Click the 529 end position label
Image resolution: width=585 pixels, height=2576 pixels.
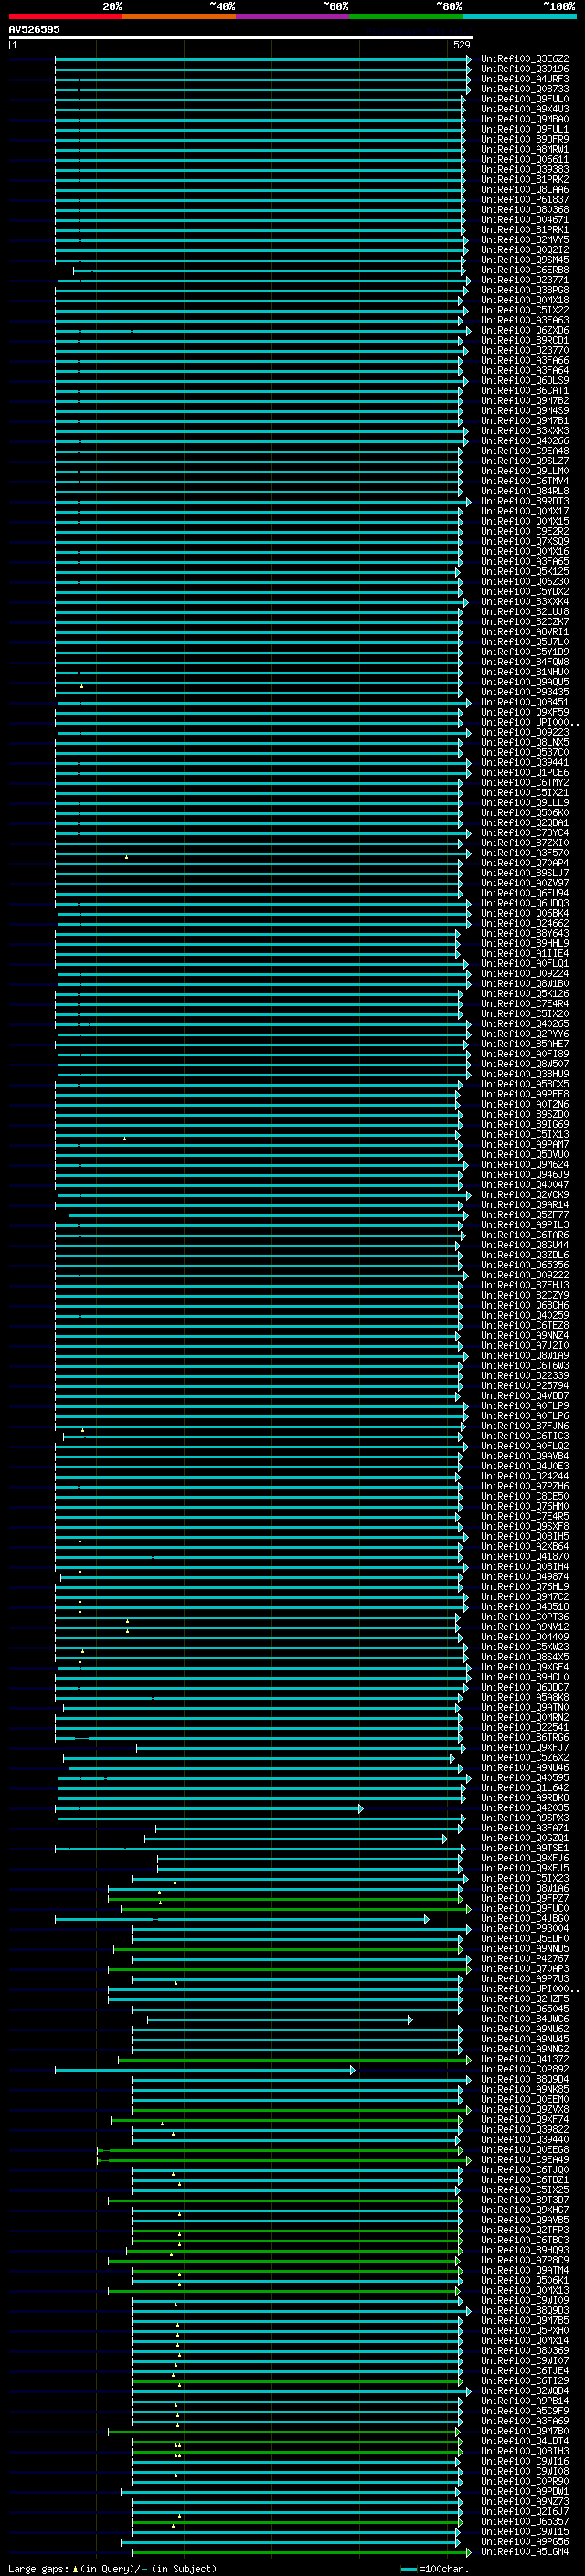(462, 45)
